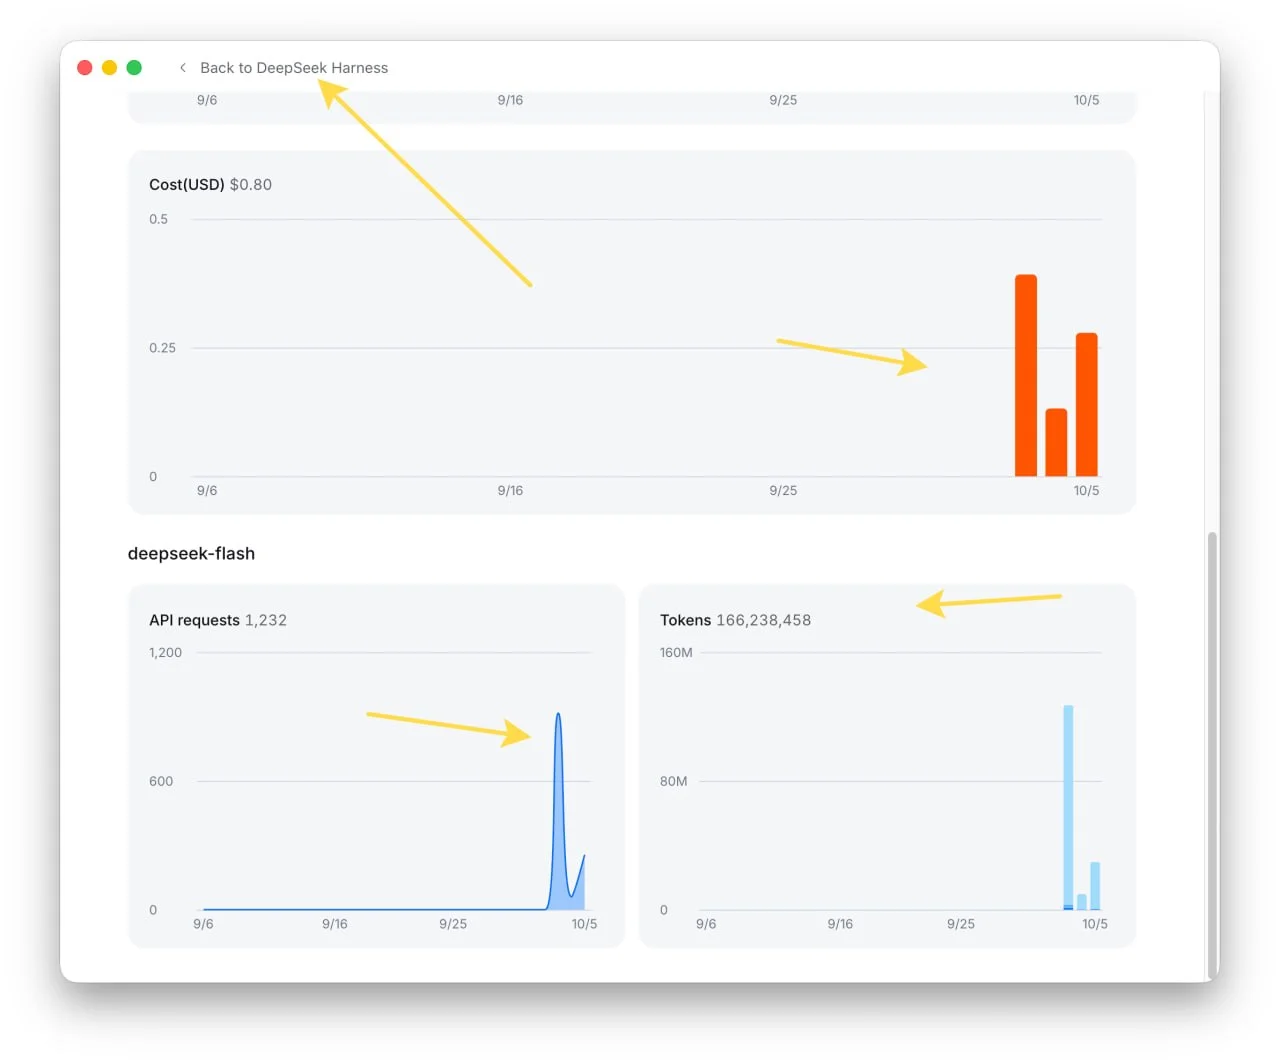Click the API requests chart's highest peak
Viewport: 1280px width, 1062px height.
click(558, 716)
